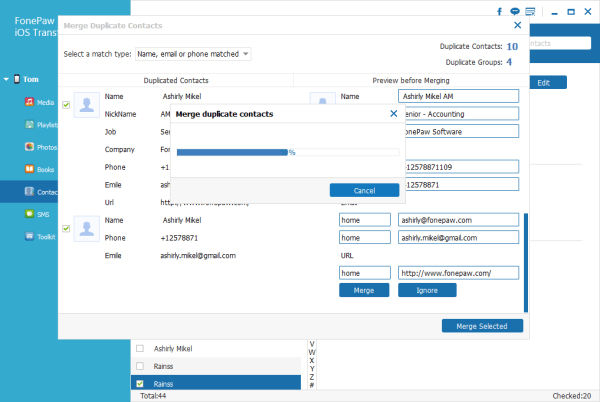
Task: Click the home label beside ashirly@fonepaw.com
Action: (x=365, y=220)
